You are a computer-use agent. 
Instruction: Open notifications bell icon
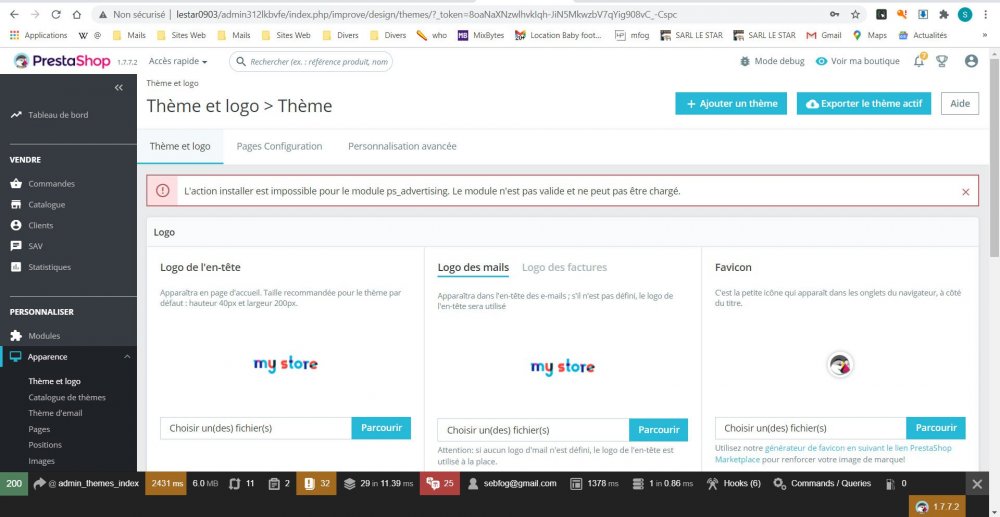919,61
